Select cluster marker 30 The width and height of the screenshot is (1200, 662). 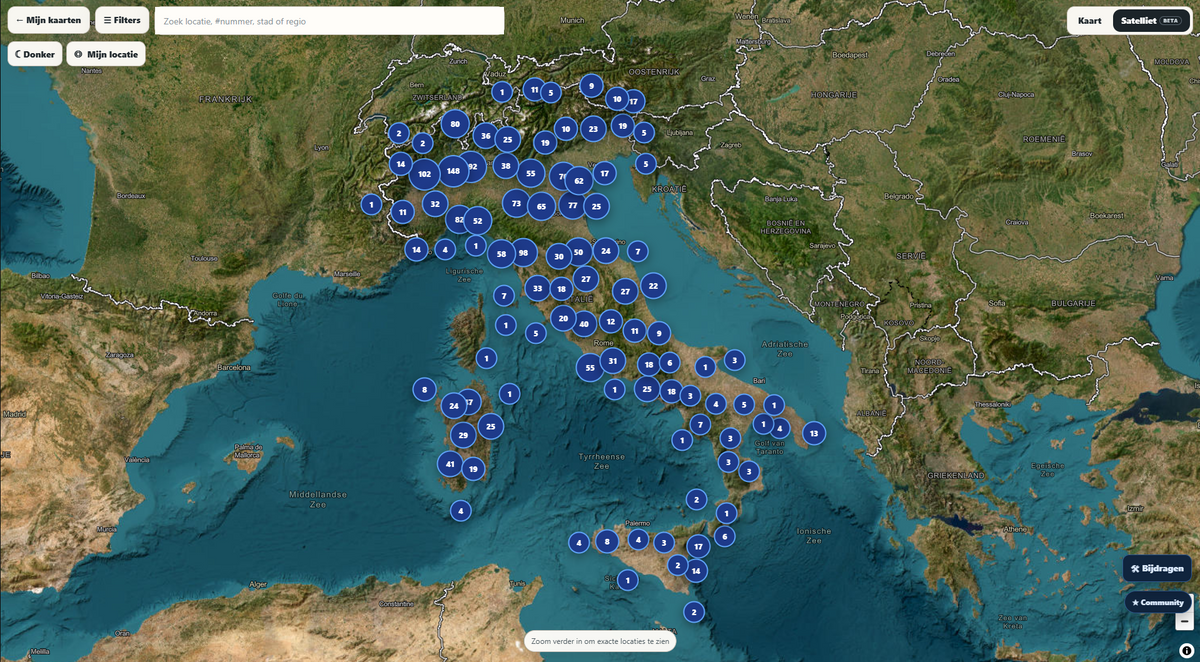pyautogui.click(x=559, y=257)
